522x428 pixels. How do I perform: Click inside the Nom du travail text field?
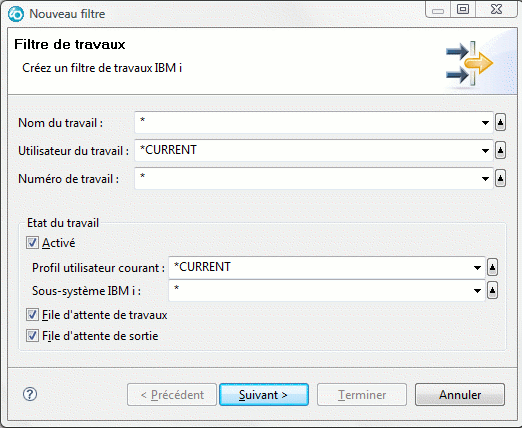coord(307,123)
